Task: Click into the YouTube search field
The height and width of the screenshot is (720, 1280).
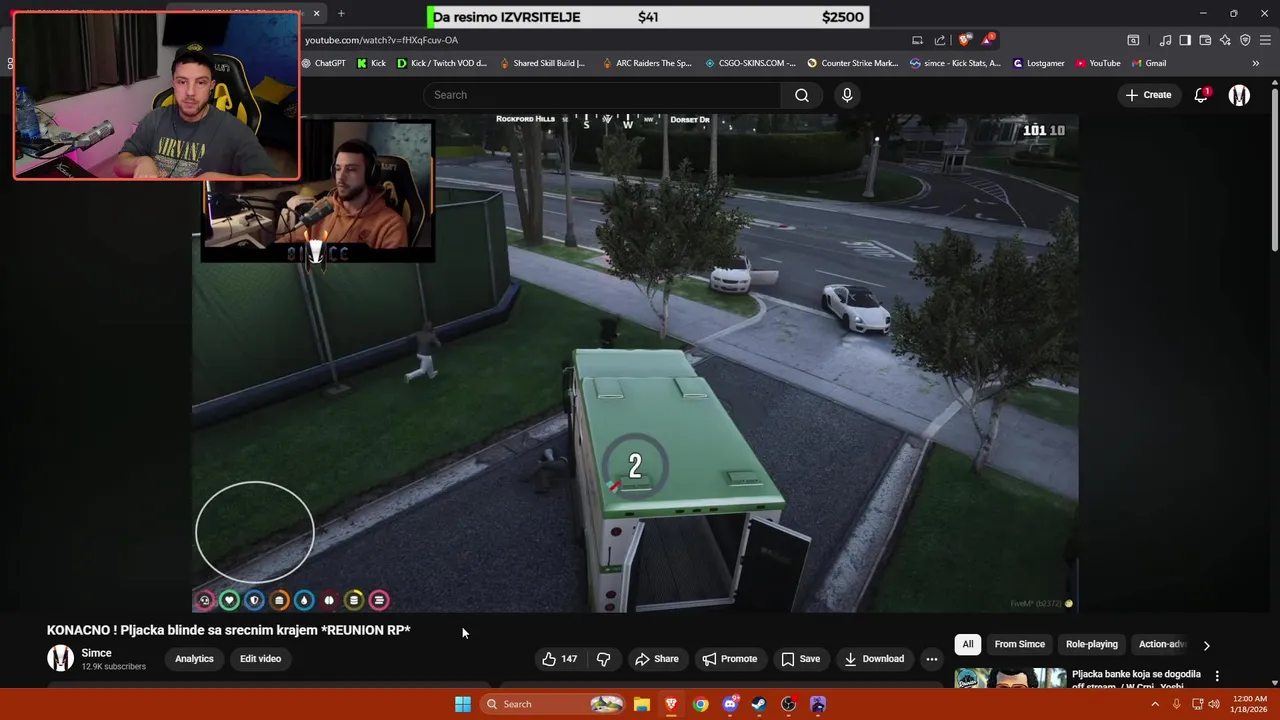Action: 603,95
